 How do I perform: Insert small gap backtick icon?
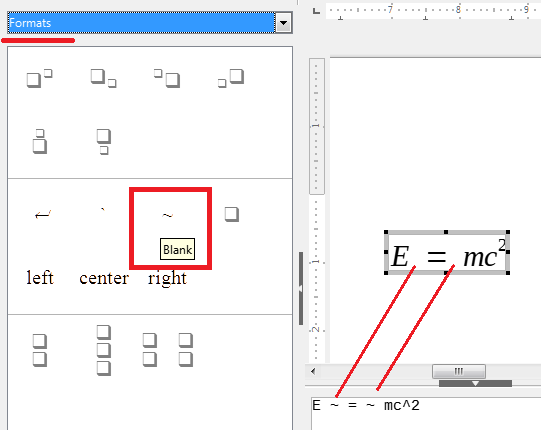(103, 209)
